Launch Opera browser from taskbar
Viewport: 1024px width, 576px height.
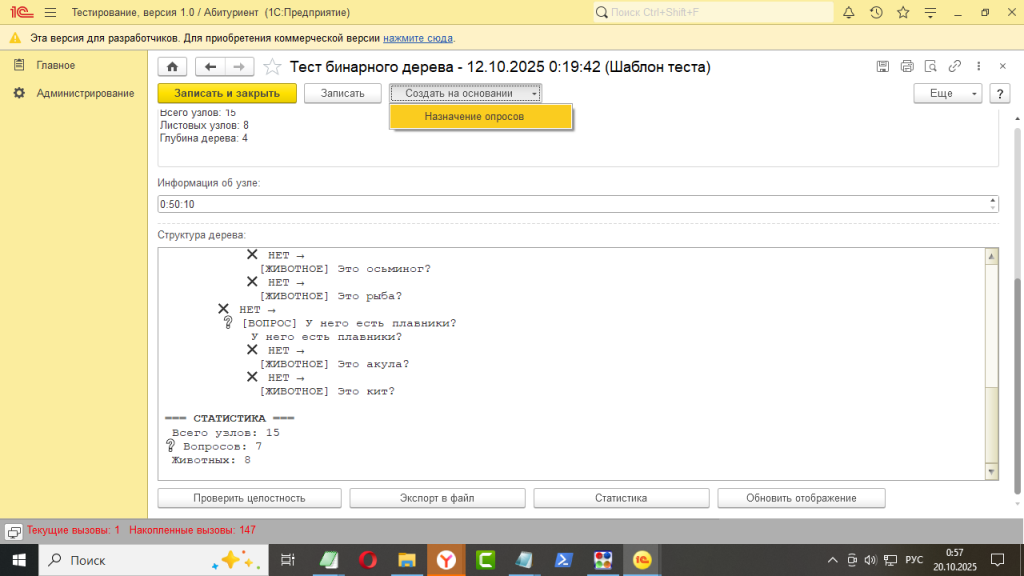pos(368,560)
